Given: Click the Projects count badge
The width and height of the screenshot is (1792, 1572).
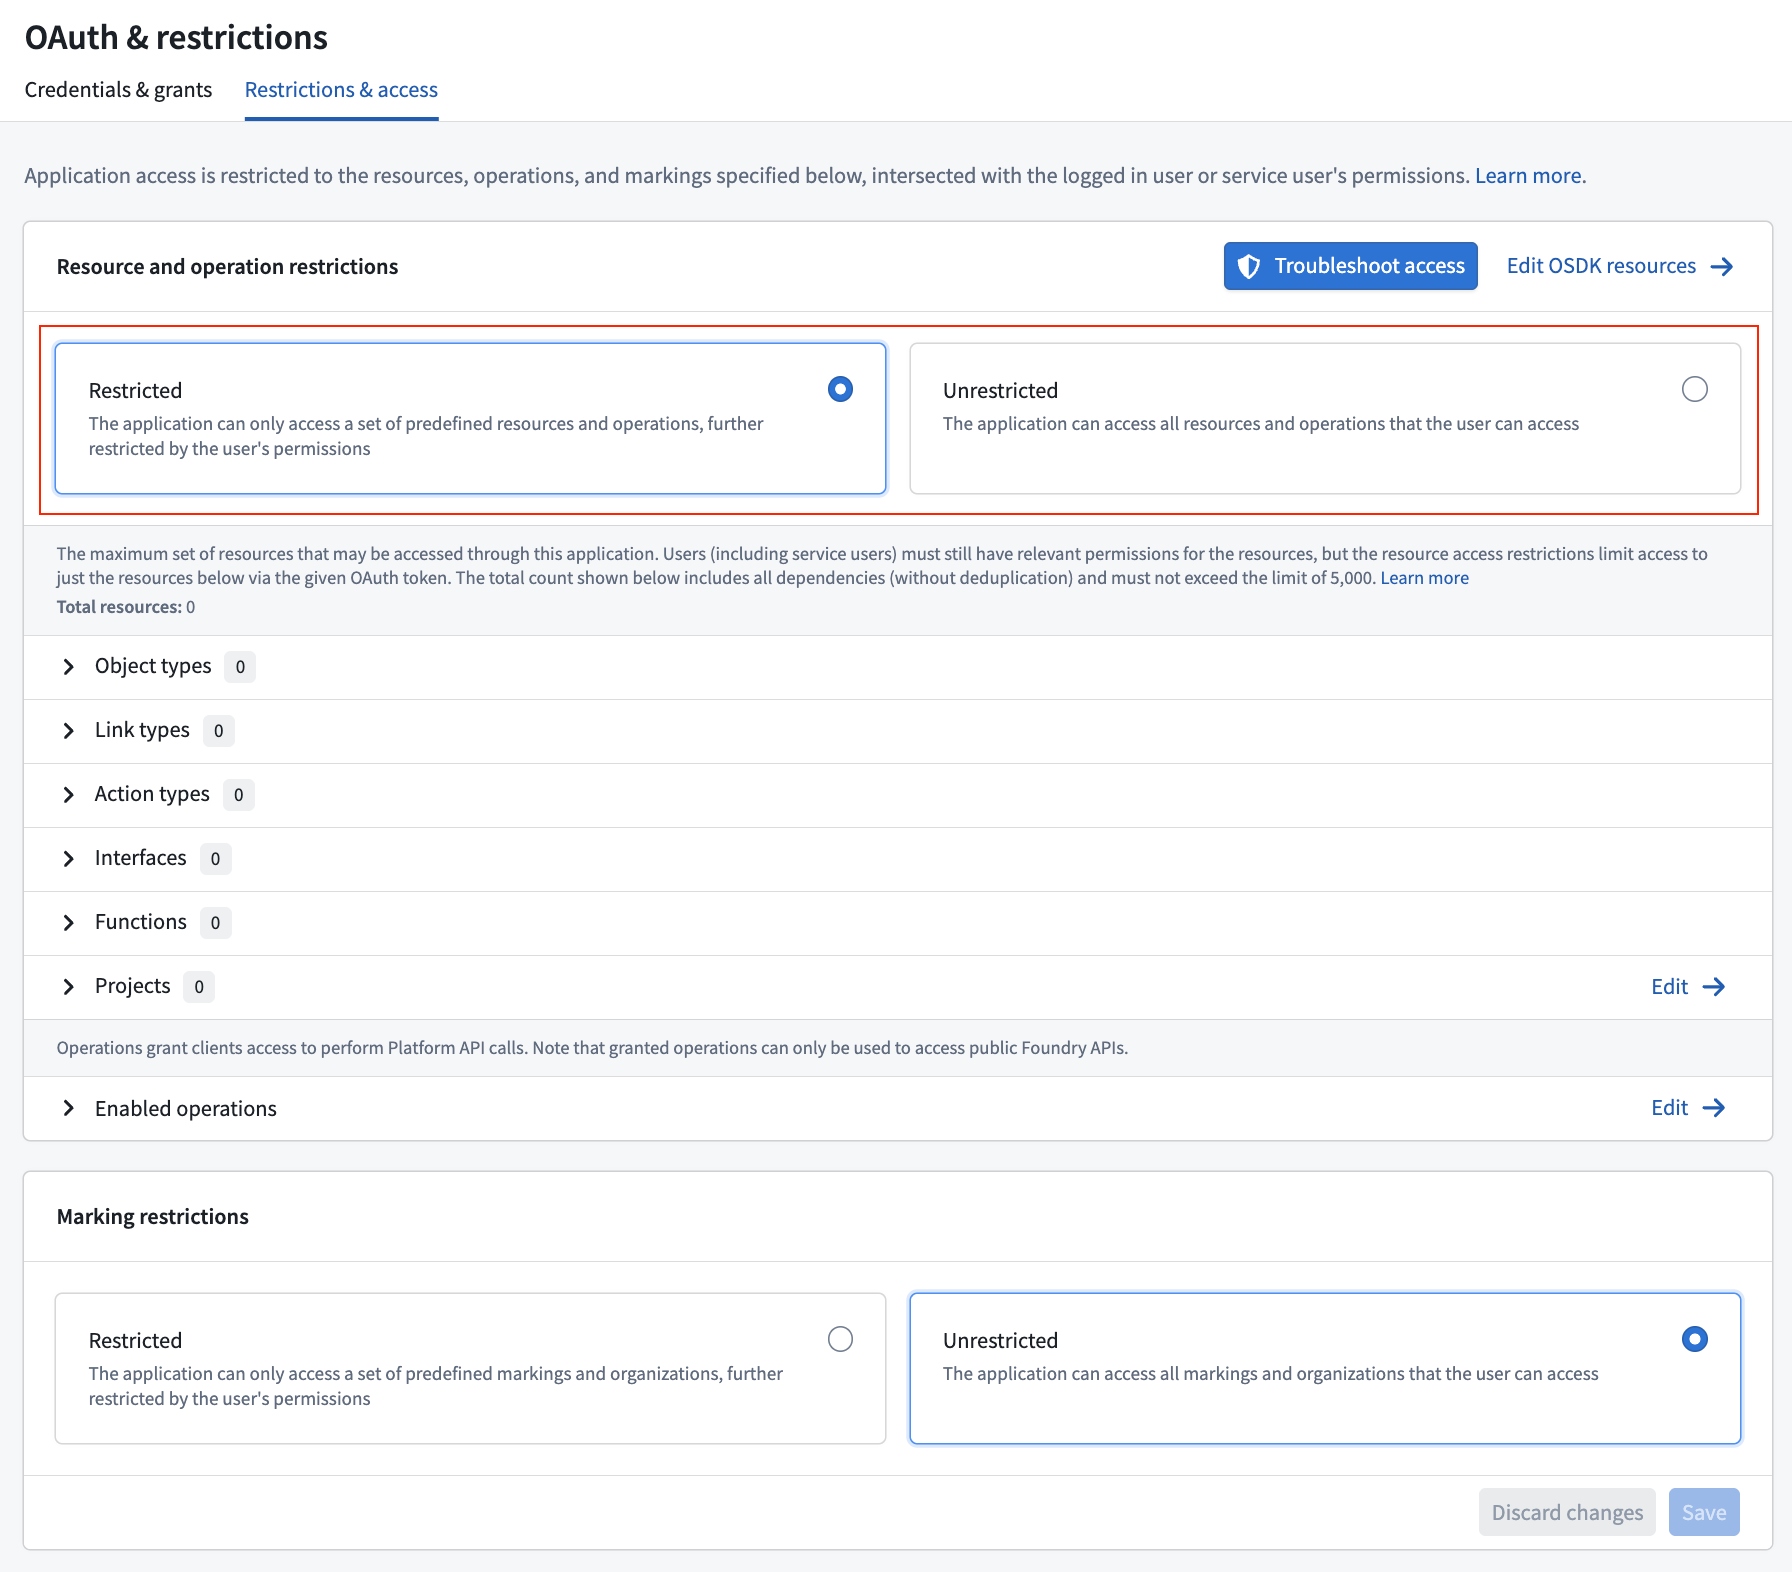Looking at the screenshot, I should tap(199, 987).
